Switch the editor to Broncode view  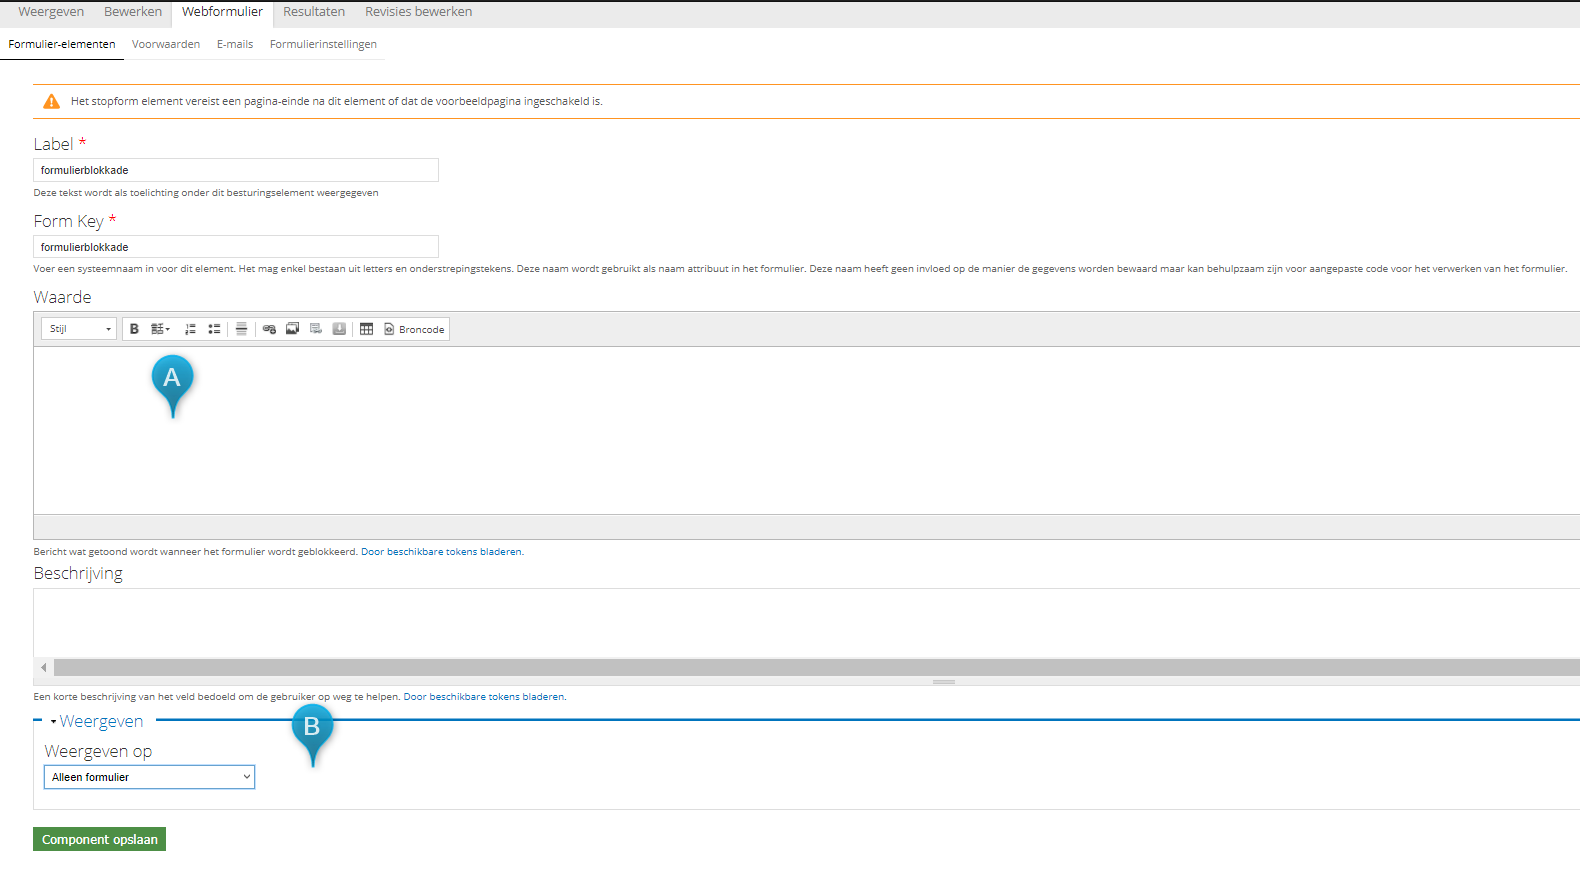(x=414, y=329)
